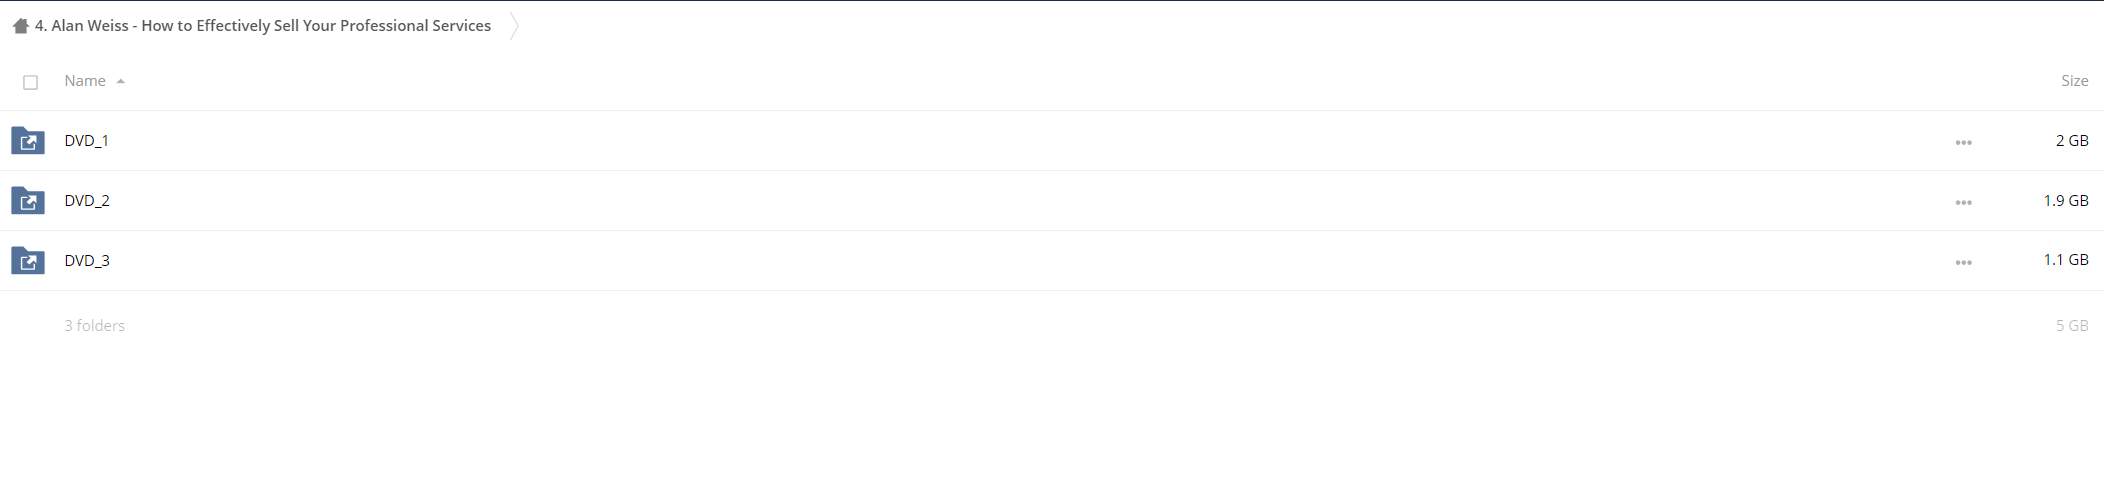
Task: Open the DVD_2 folder by its name
Action: tap(87, 201)
